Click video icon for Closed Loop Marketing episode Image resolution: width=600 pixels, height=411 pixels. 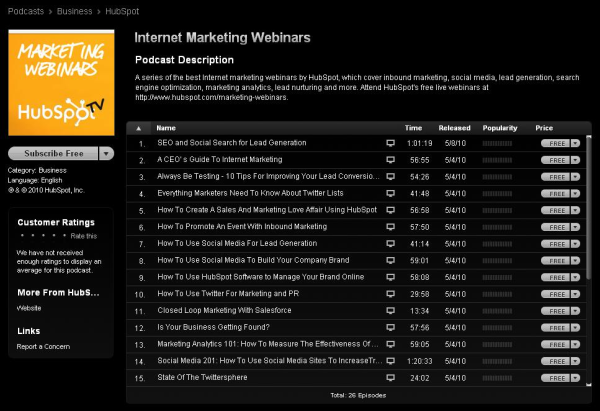(x=391, y=310)
